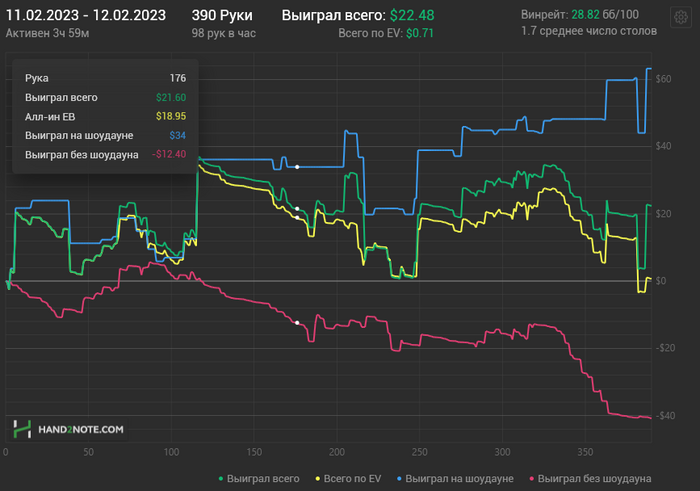Open the graph settings gear icon
Screen dimensions: 700x491
coord(681,17)
